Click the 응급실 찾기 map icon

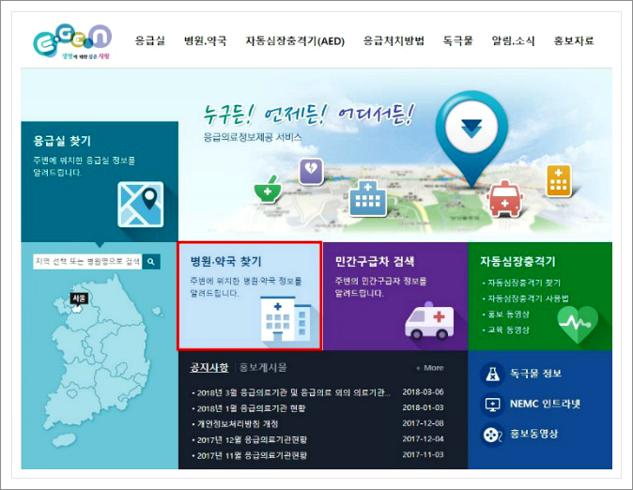pos(140,204)
